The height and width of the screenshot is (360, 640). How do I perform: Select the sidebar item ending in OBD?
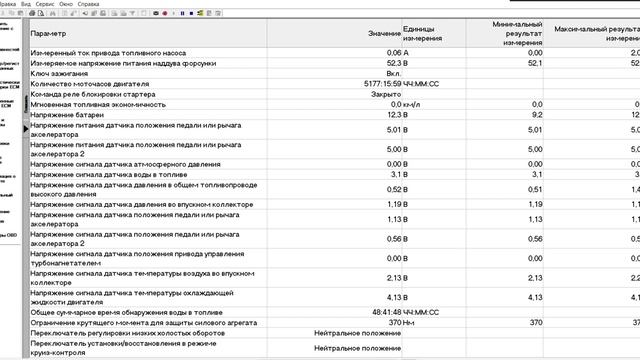click(x=9, y=235)
